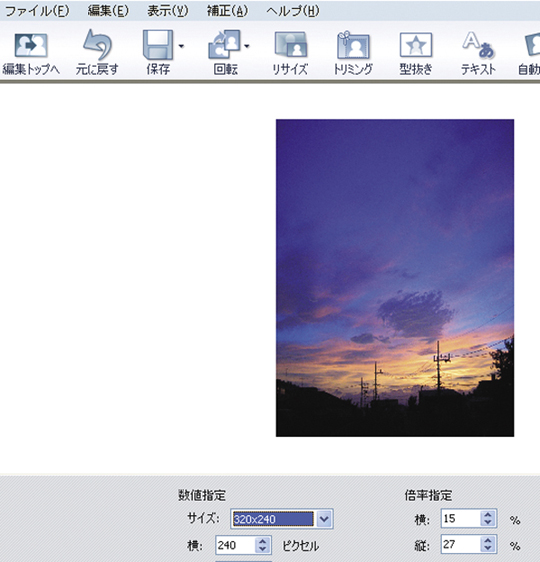Increase the 縦 percent scale value

(x=488, y=540)
